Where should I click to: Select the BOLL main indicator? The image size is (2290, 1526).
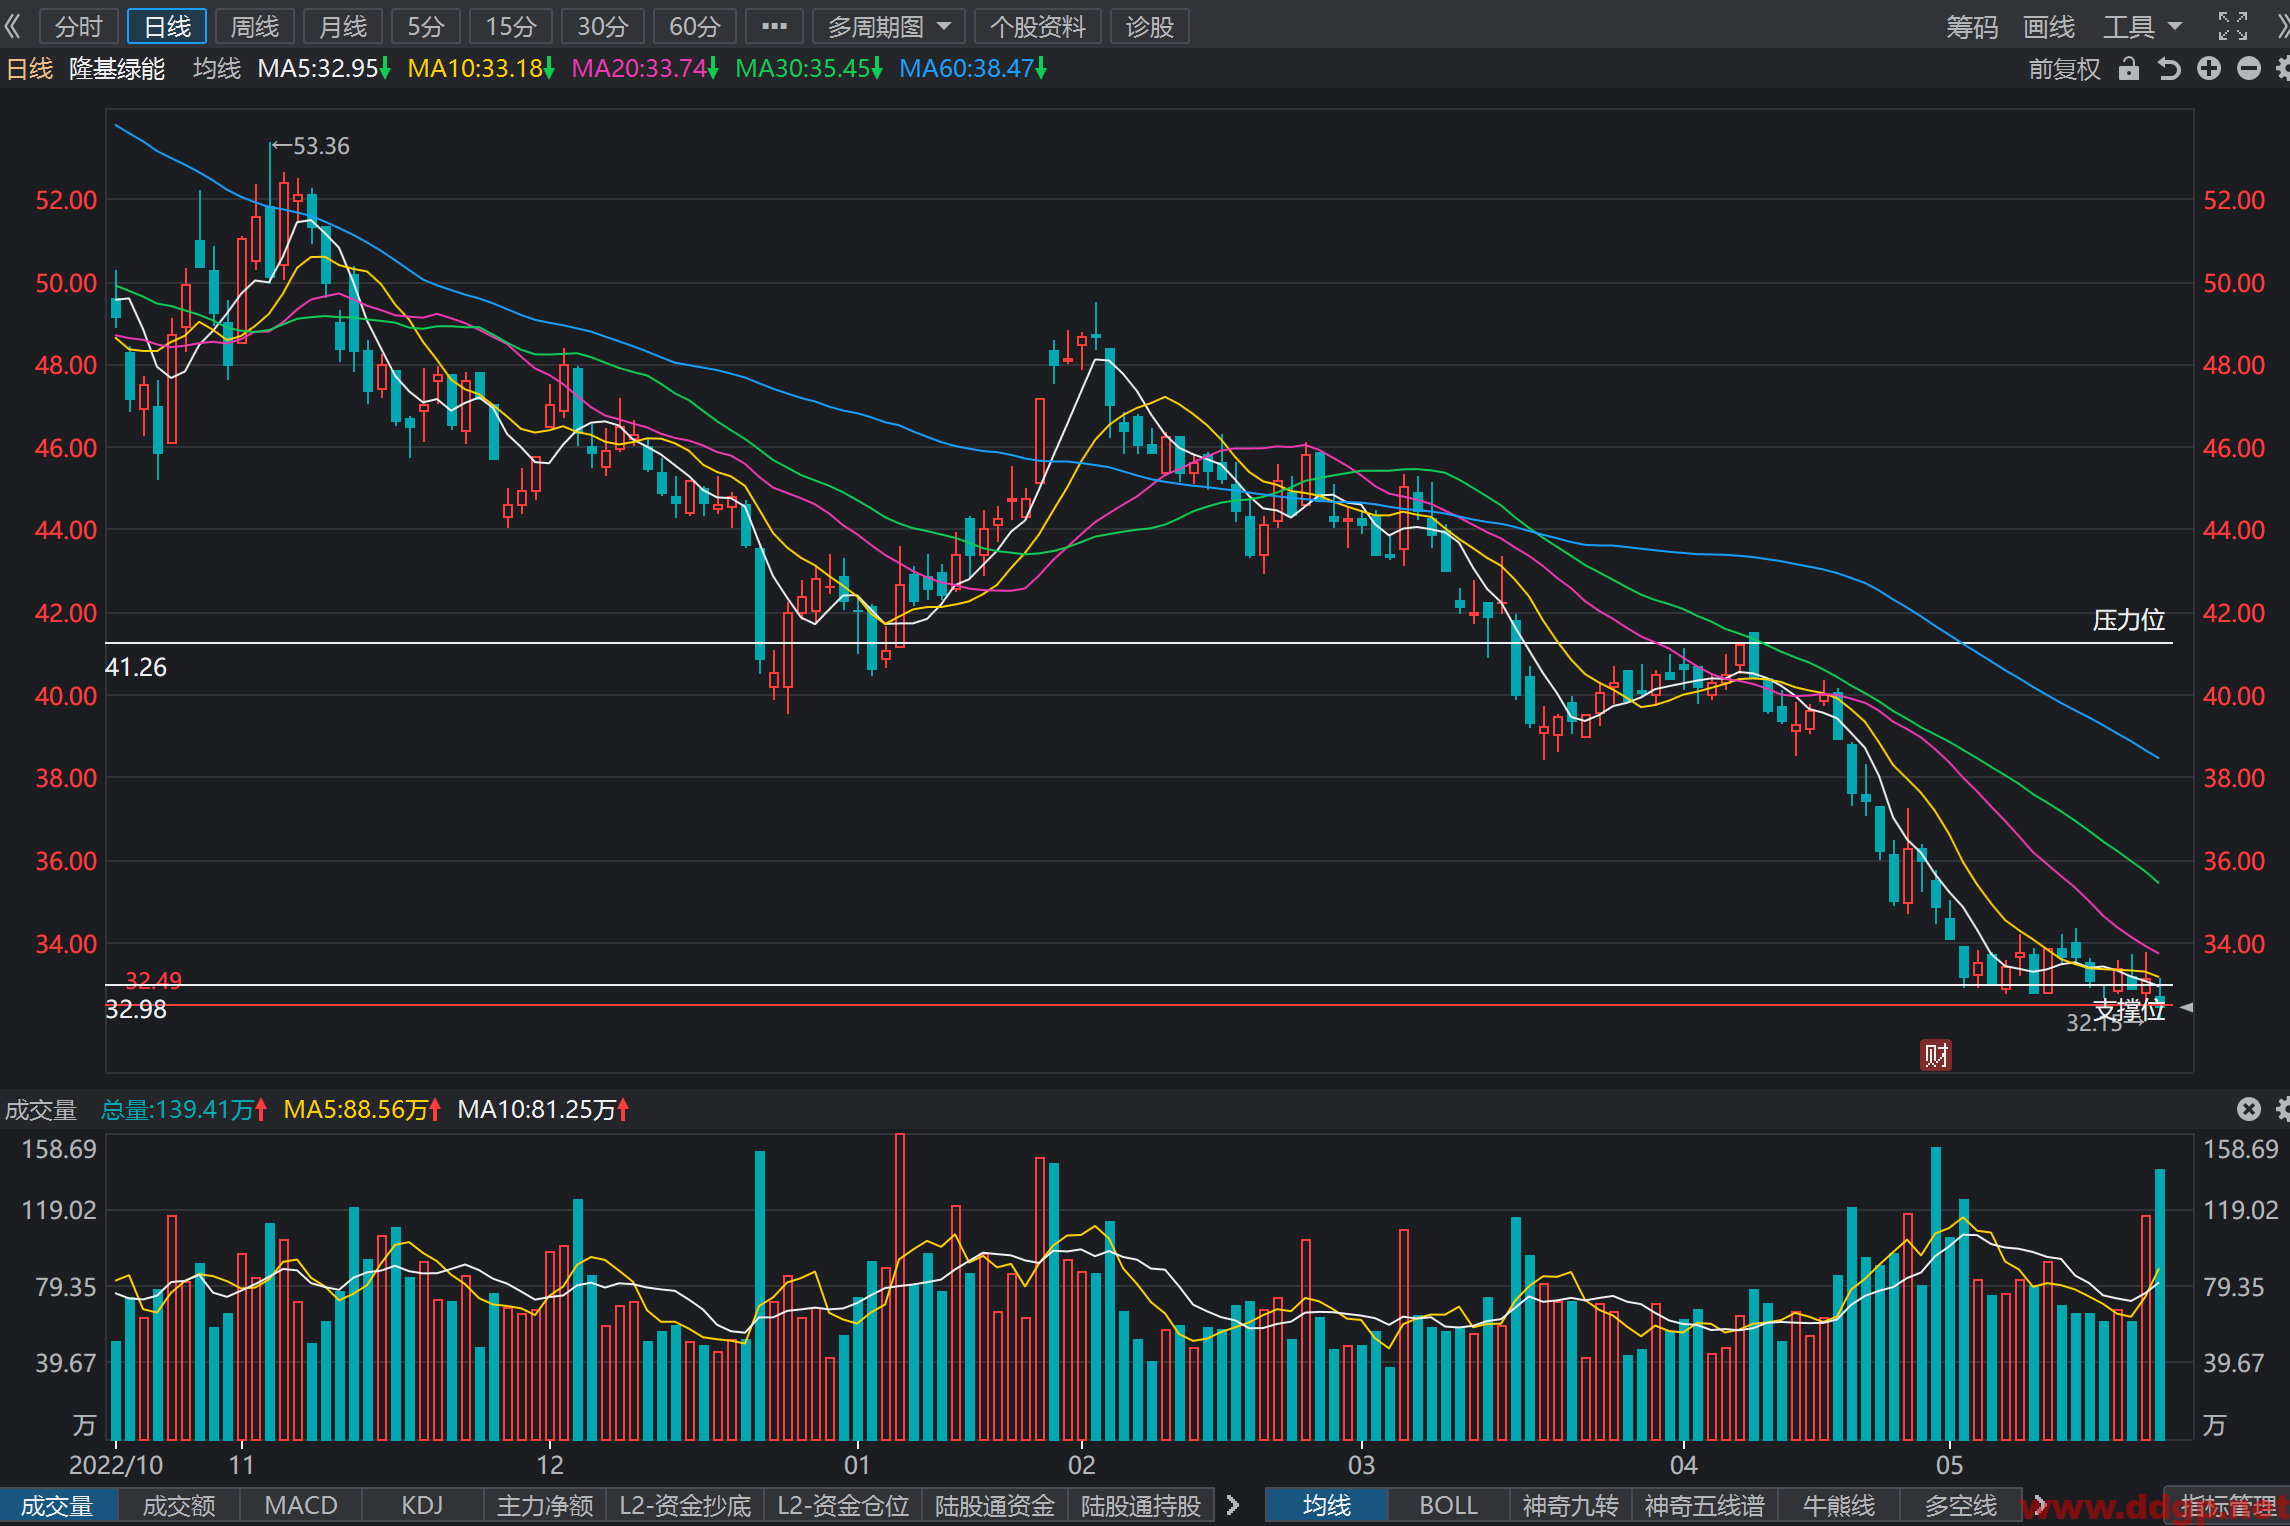pyautogui.click(x=1447, y=1505)
